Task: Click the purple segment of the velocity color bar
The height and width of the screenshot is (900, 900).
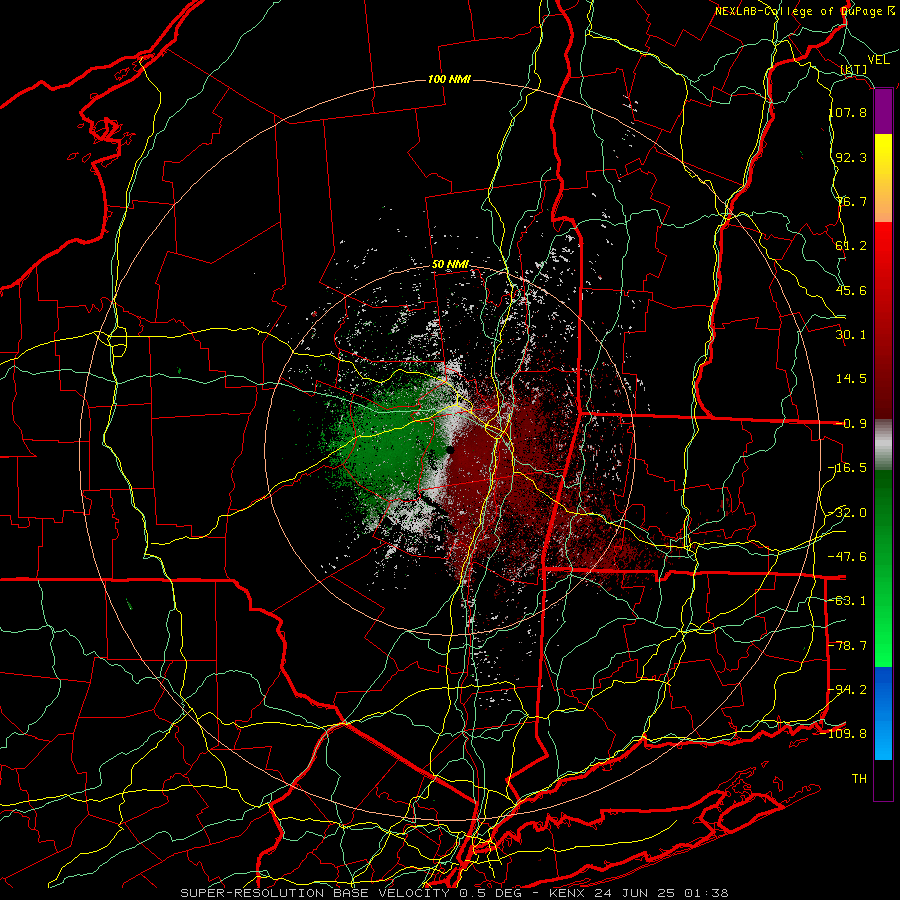Action: click(883, 112)
